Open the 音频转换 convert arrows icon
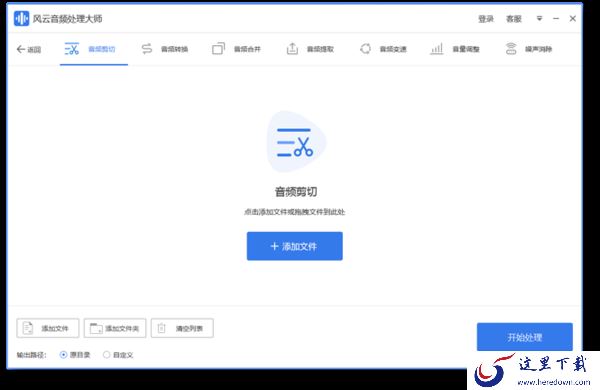 (x=147, y=49)
